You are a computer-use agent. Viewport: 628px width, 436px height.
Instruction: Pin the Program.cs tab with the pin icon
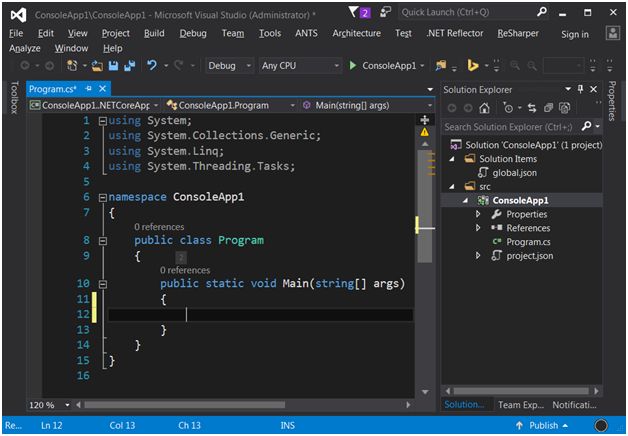pyautogui.click(x=89, y=88)
